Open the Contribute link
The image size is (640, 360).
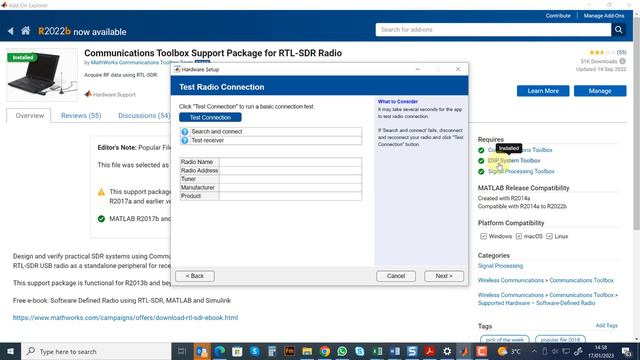pos(558,16)
